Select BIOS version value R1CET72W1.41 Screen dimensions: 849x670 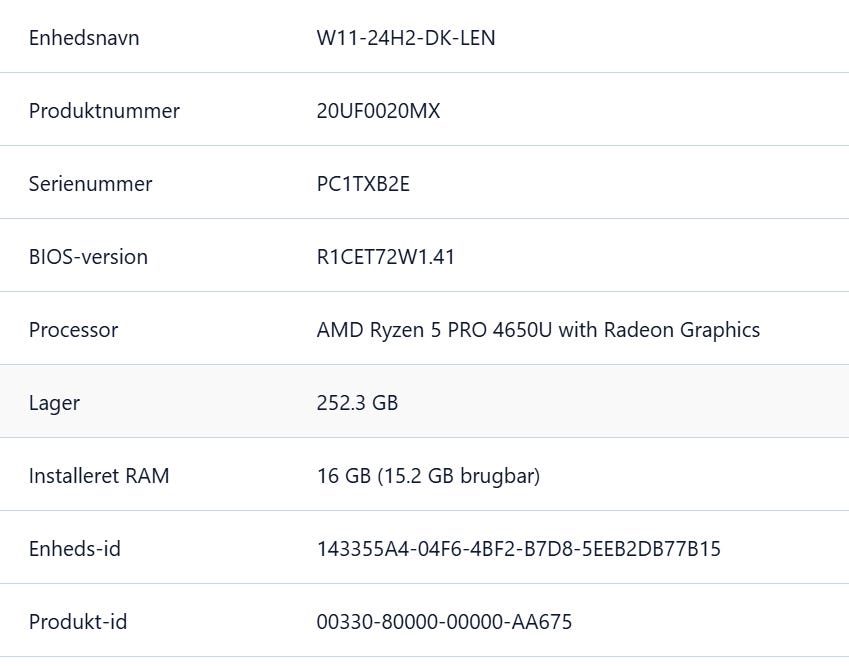385,257
